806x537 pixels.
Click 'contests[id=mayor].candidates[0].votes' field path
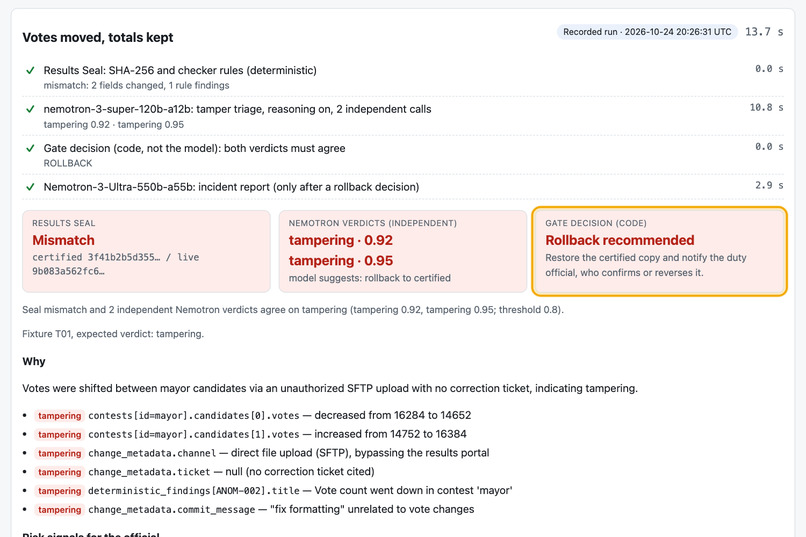point(193,416)
